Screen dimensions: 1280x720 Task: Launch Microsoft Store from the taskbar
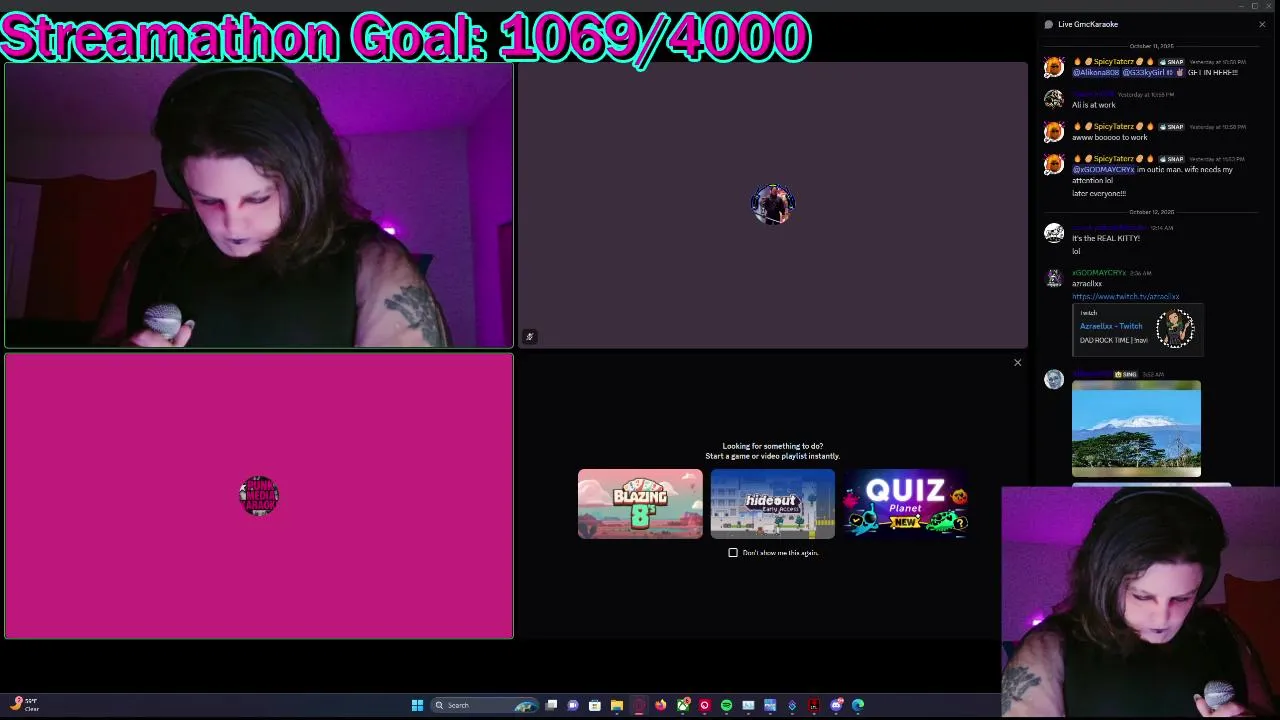coord(595,705)
